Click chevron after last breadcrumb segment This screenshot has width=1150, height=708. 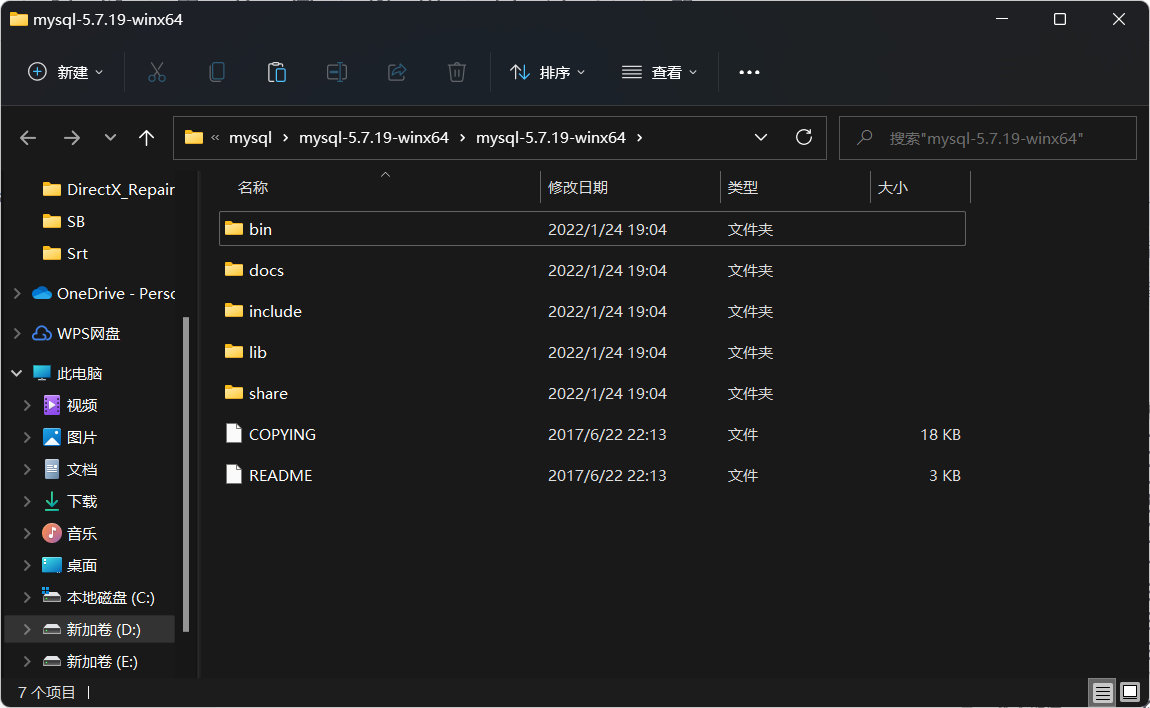(640, 138)
